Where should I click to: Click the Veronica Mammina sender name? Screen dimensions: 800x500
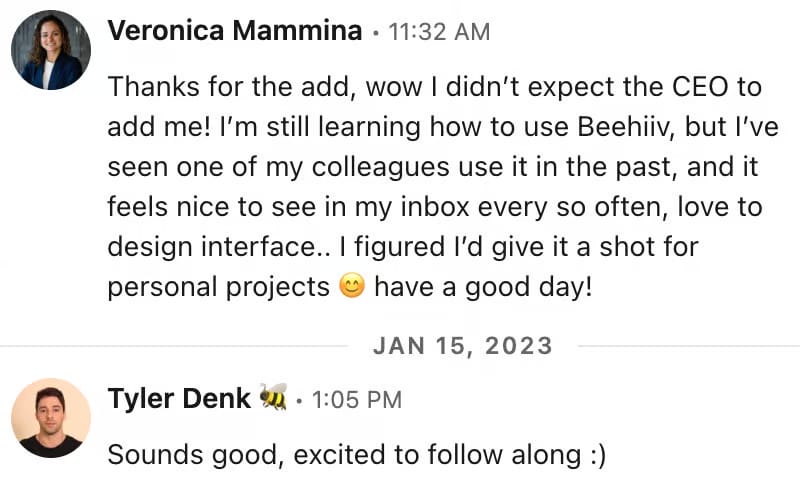(x=234, y=32)
